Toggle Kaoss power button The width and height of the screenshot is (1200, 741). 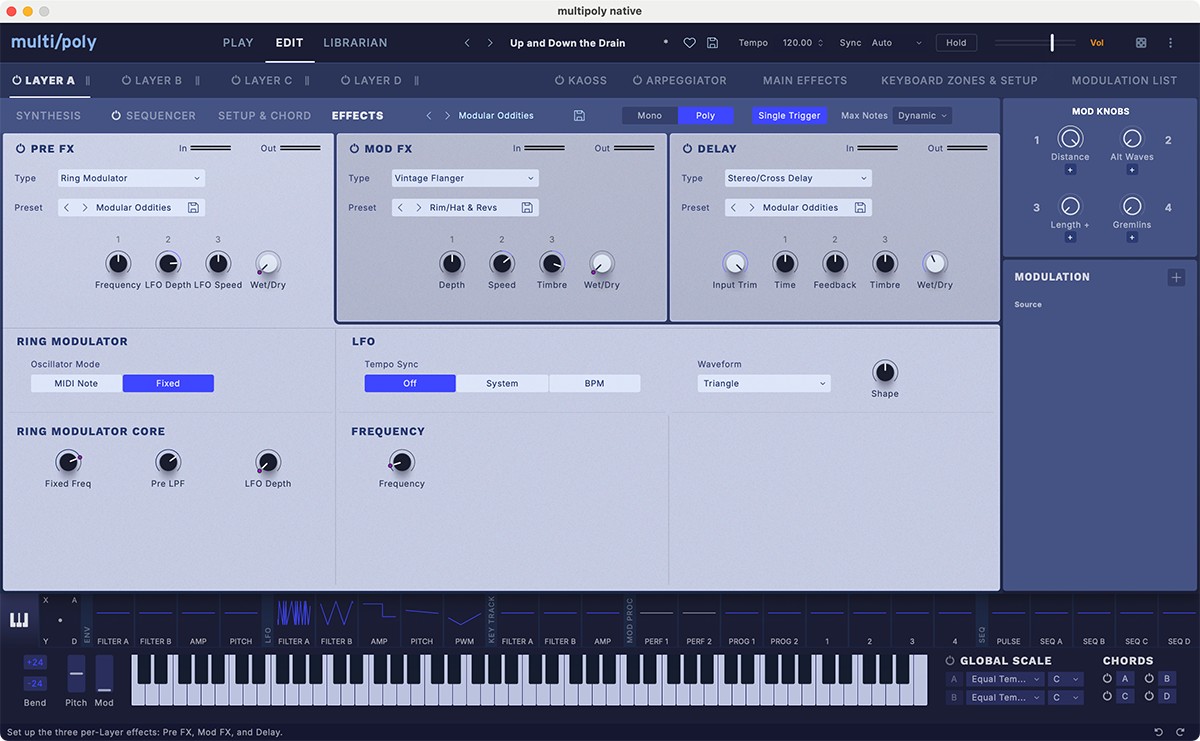[559, 80]
